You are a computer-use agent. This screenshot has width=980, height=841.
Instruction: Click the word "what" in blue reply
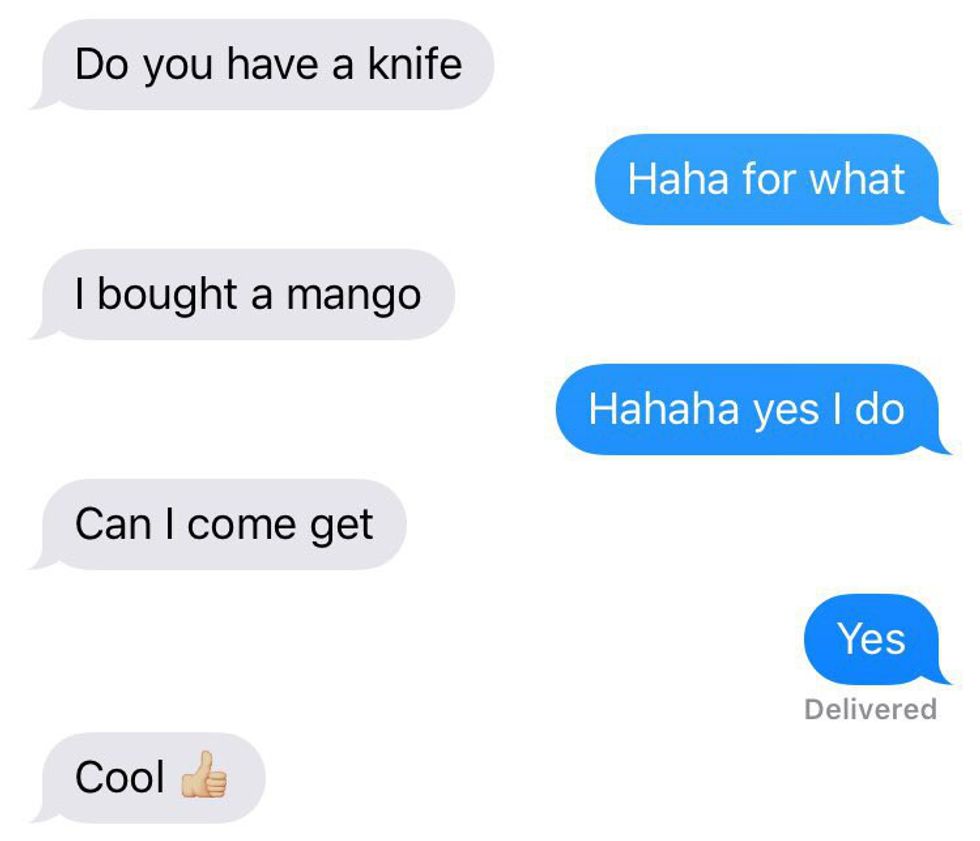pos(857,179)
